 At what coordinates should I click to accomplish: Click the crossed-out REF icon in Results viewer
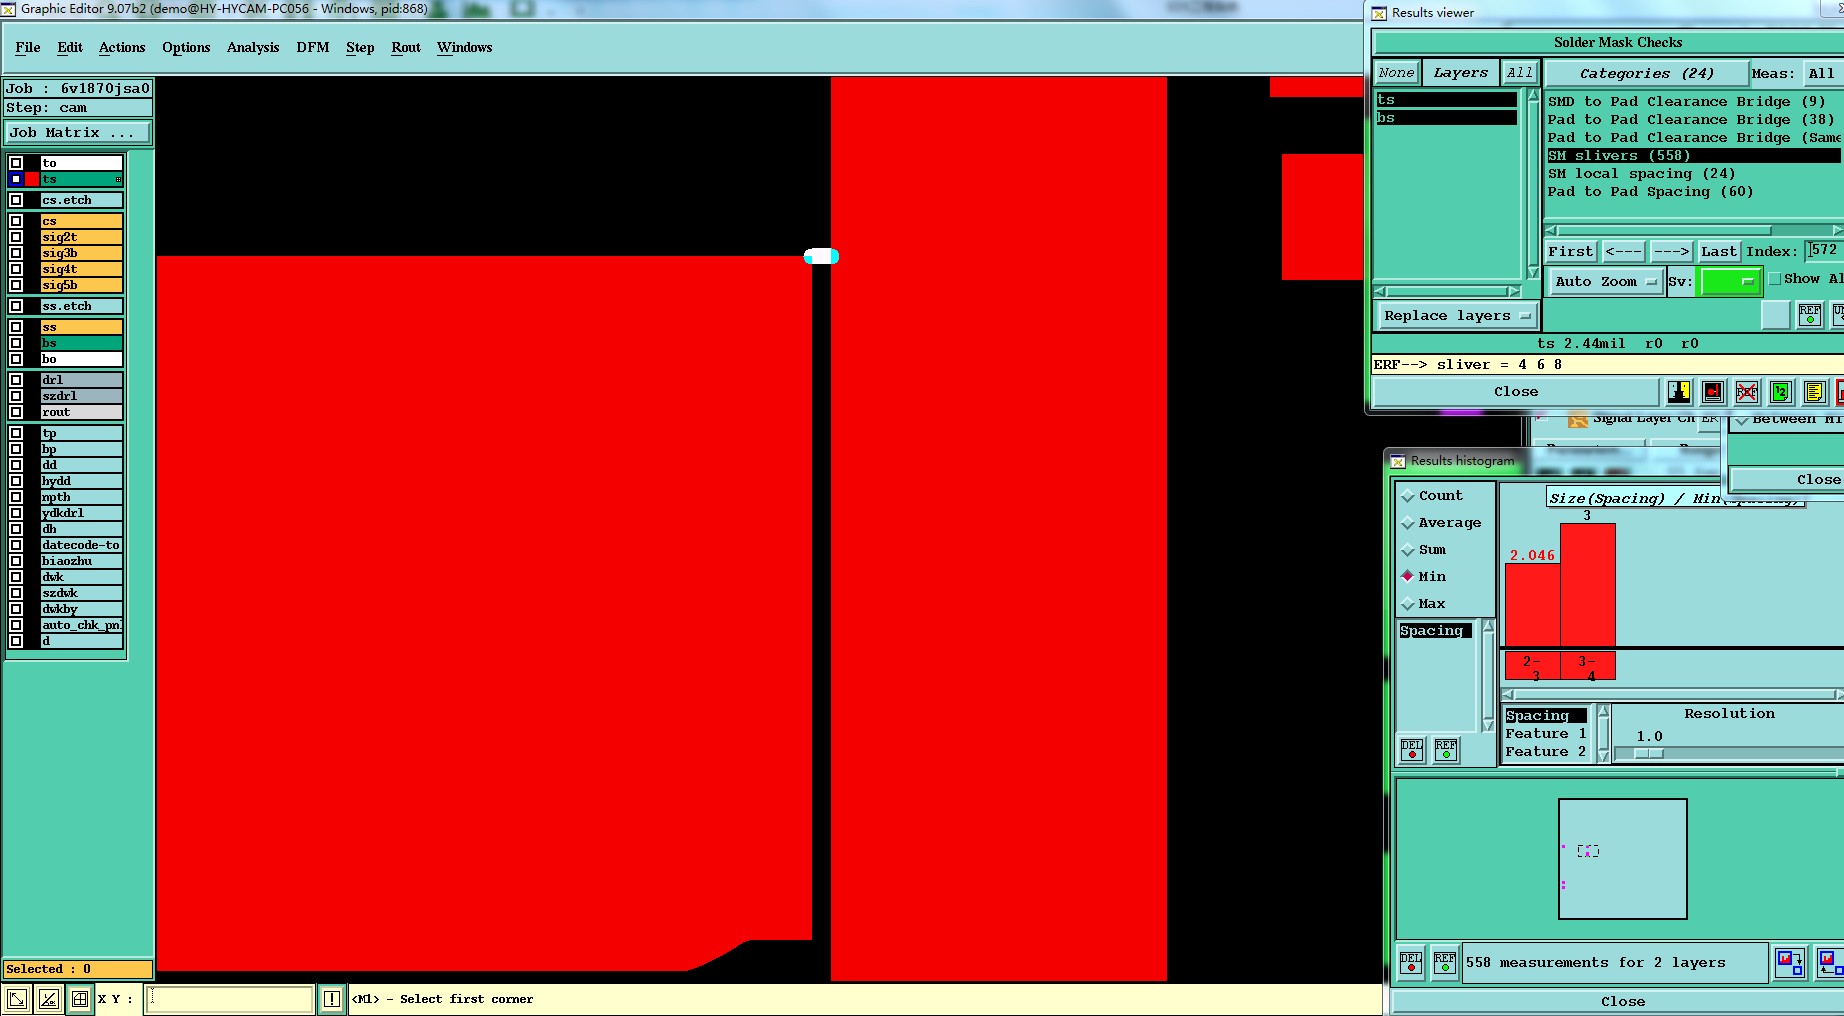(x=1747, y=392)
